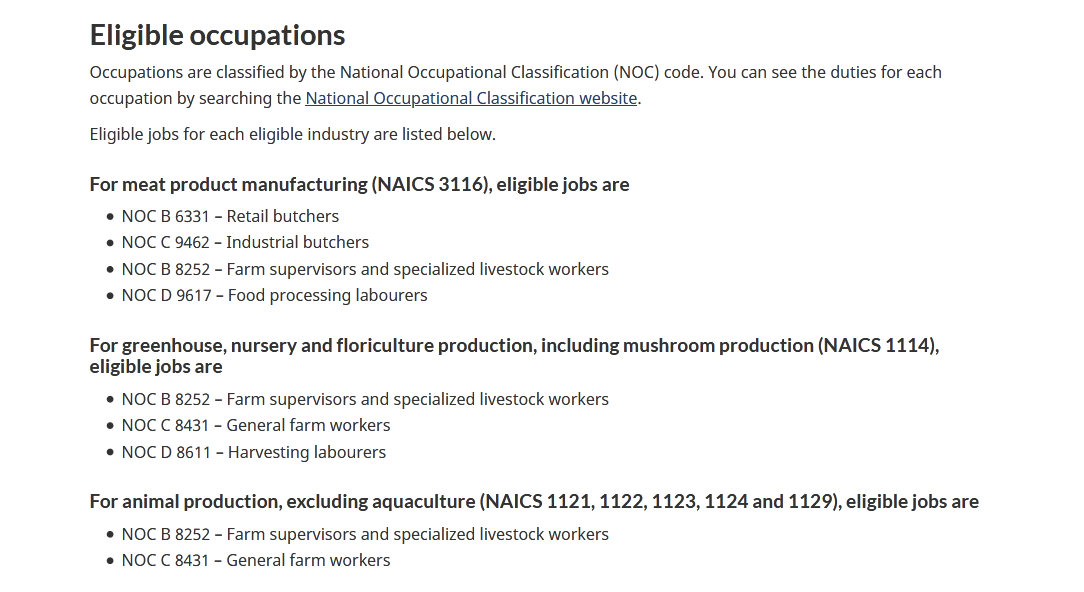Viewport: 1084px width, 592px height.
Task: Click the bullet beside Industrial butchers
Action: tap(110, 243)
